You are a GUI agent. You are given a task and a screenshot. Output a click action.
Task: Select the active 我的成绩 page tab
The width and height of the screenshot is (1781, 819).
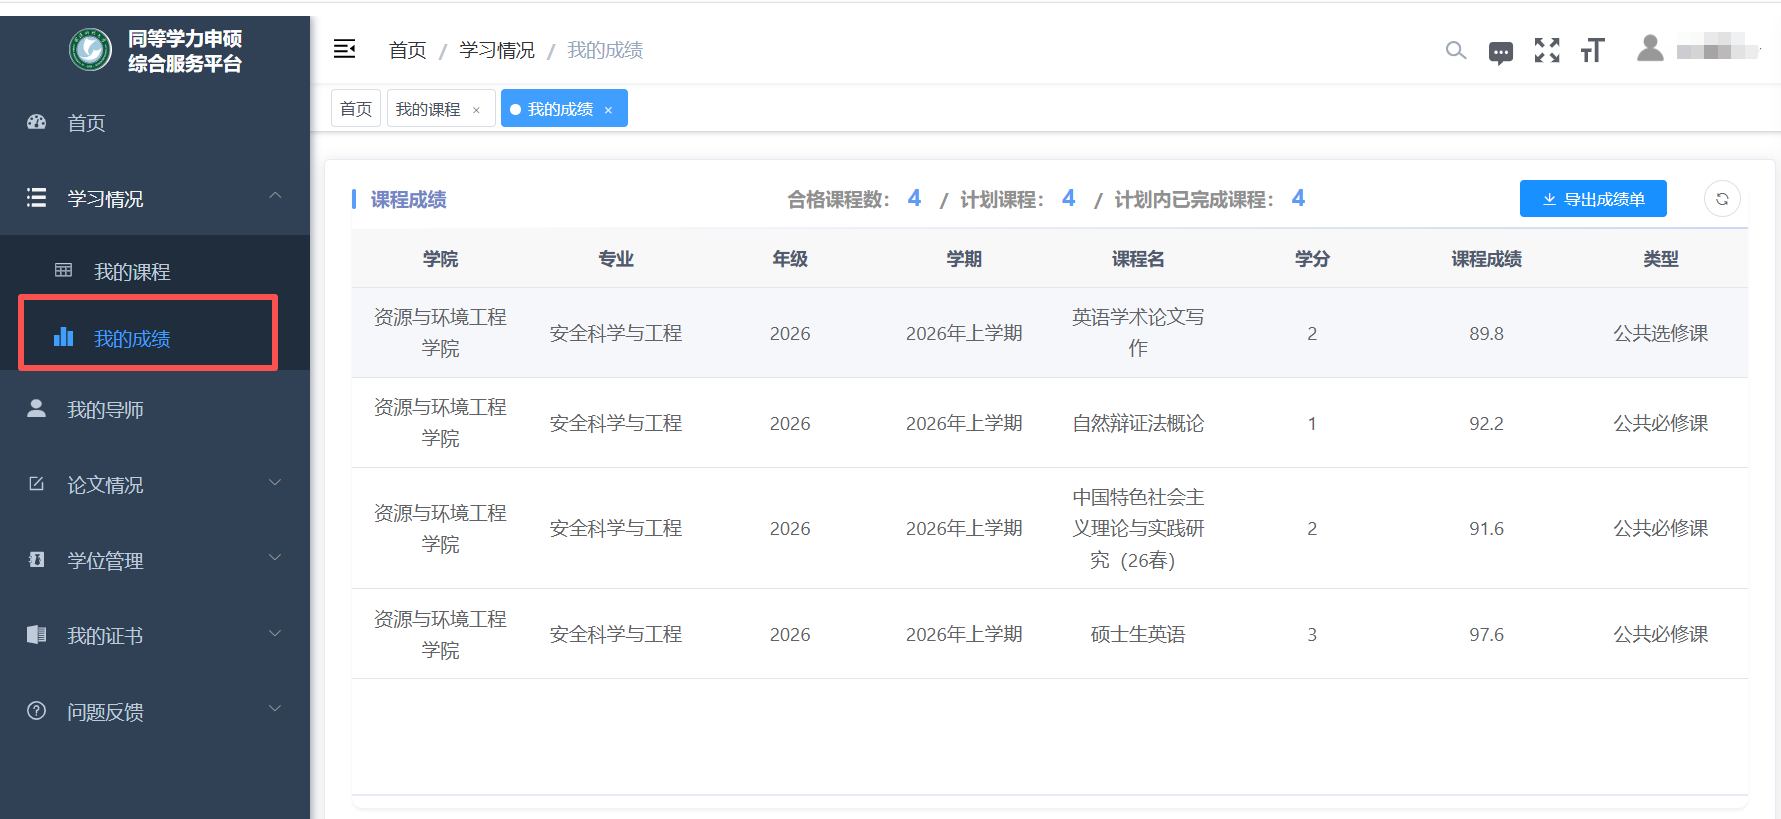564,109
